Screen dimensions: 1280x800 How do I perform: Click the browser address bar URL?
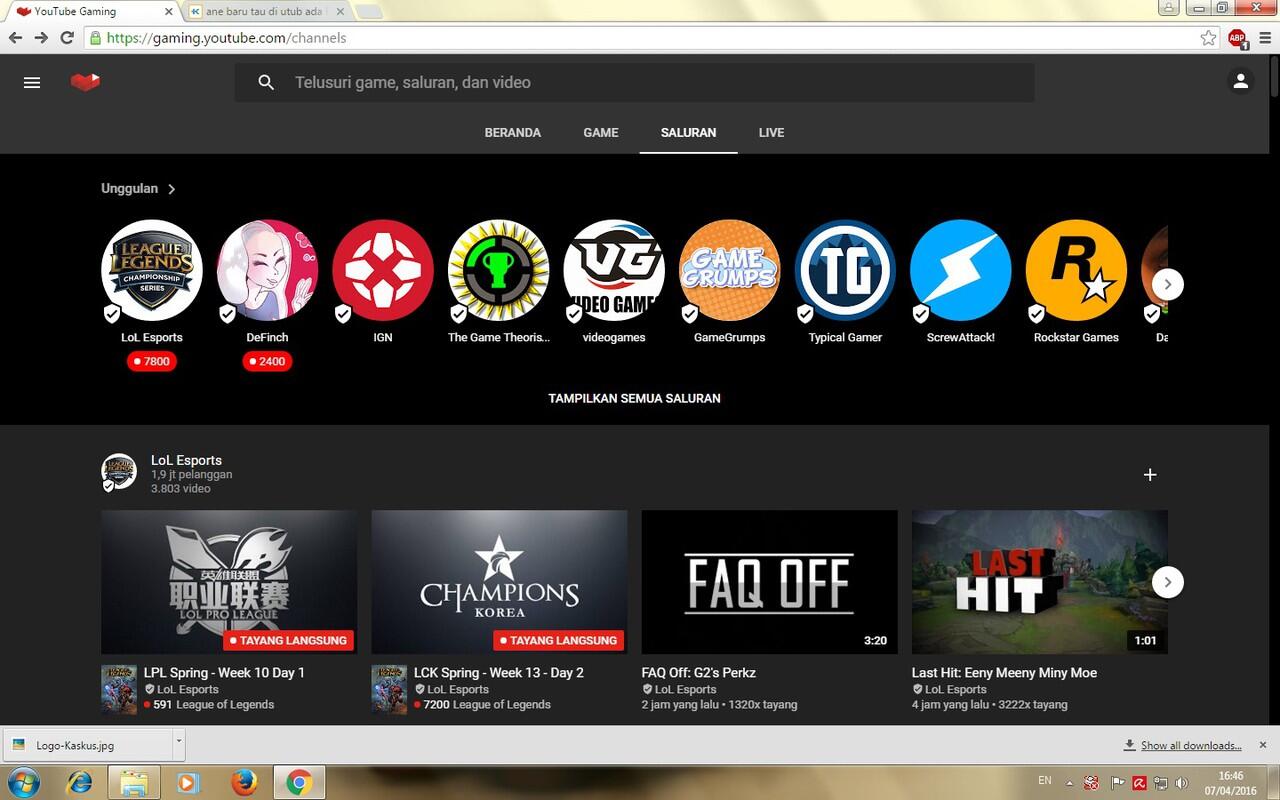226,38
